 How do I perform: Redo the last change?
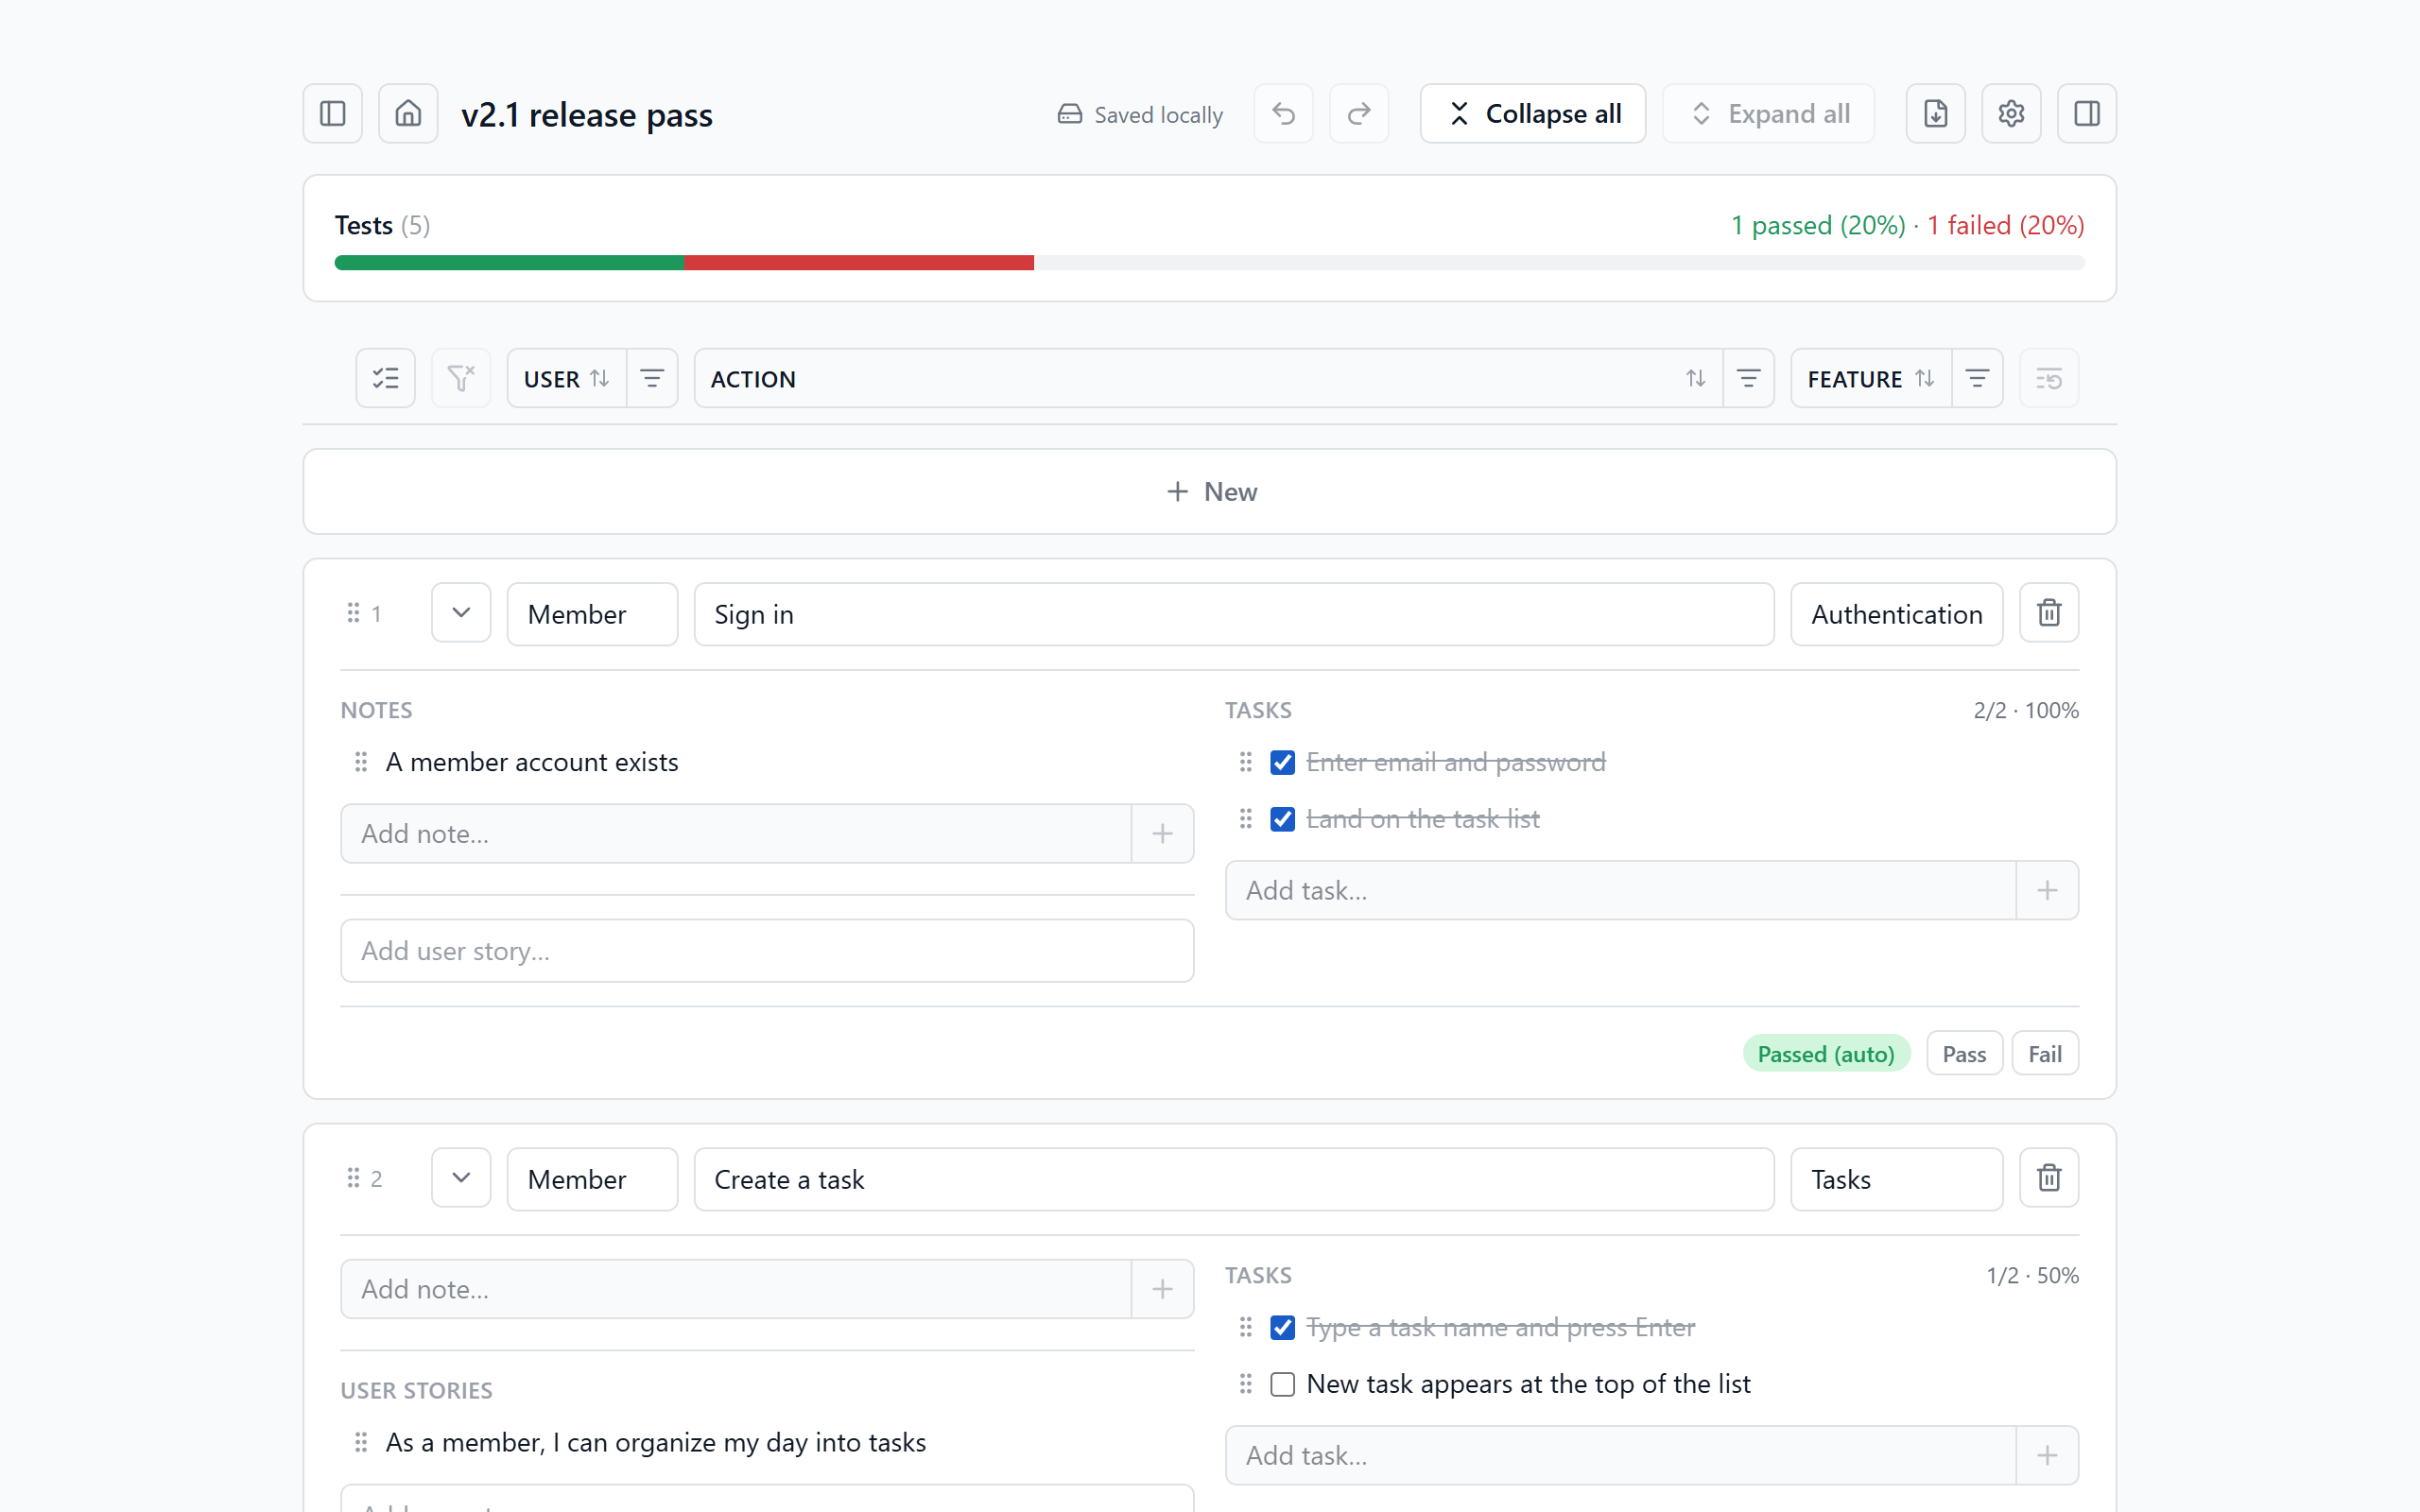pos(1359,114)
